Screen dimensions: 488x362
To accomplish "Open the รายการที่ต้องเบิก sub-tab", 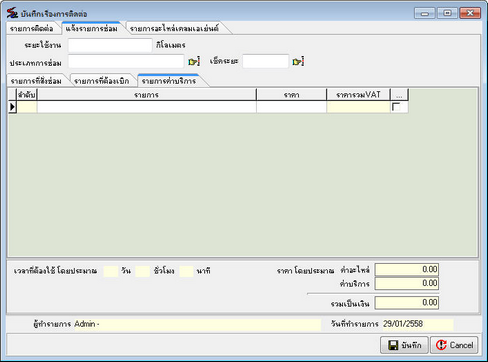I will (102, 81).
